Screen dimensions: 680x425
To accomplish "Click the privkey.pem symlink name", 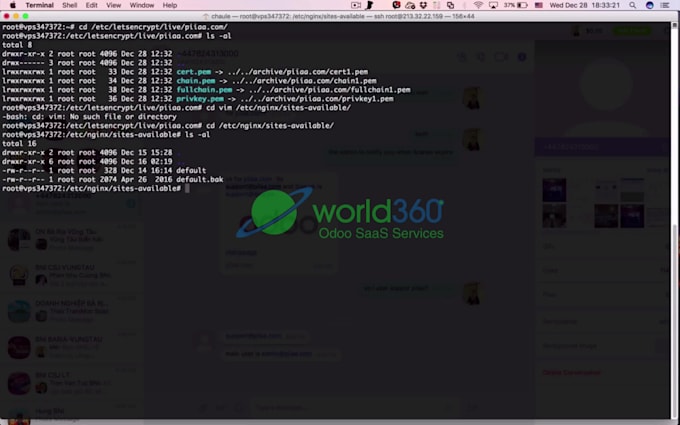I will [x=199, y=98].
